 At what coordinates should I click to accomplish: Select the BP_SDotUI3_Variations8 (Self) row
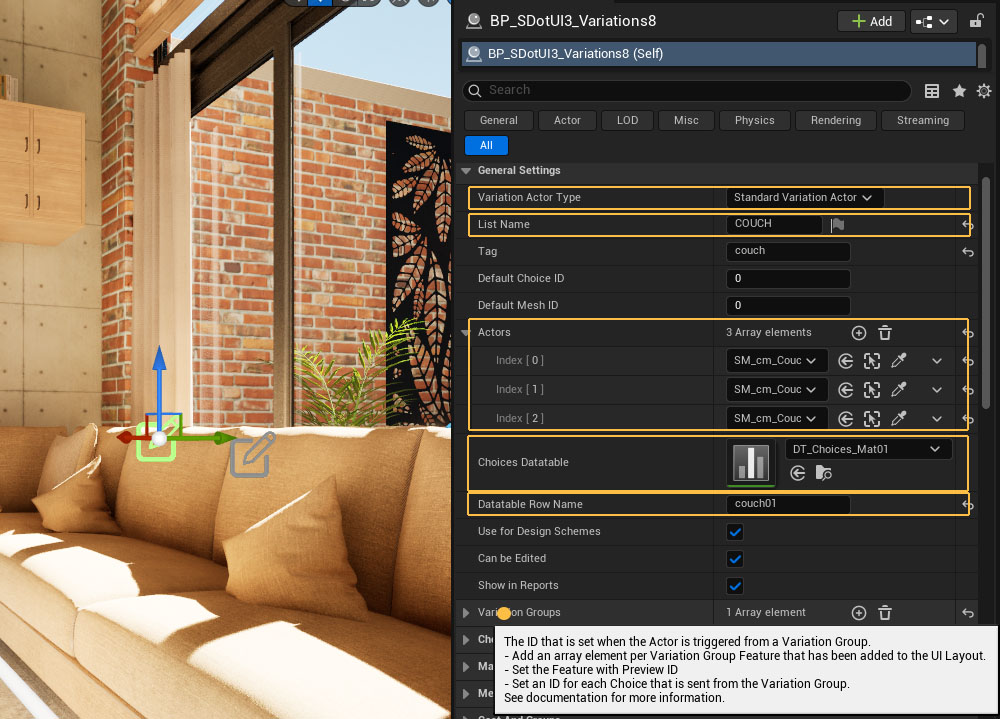(x=717, y=54)
